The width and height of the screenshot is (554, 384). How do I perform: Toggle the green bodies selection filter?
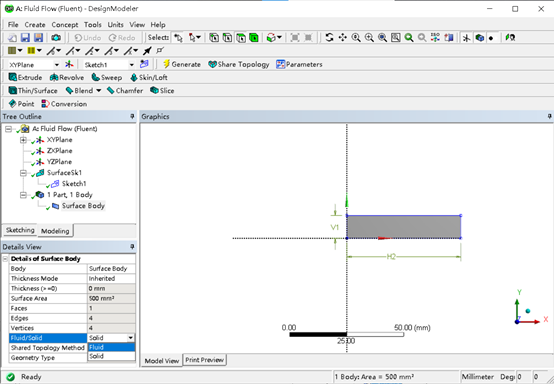pos(254,37)
